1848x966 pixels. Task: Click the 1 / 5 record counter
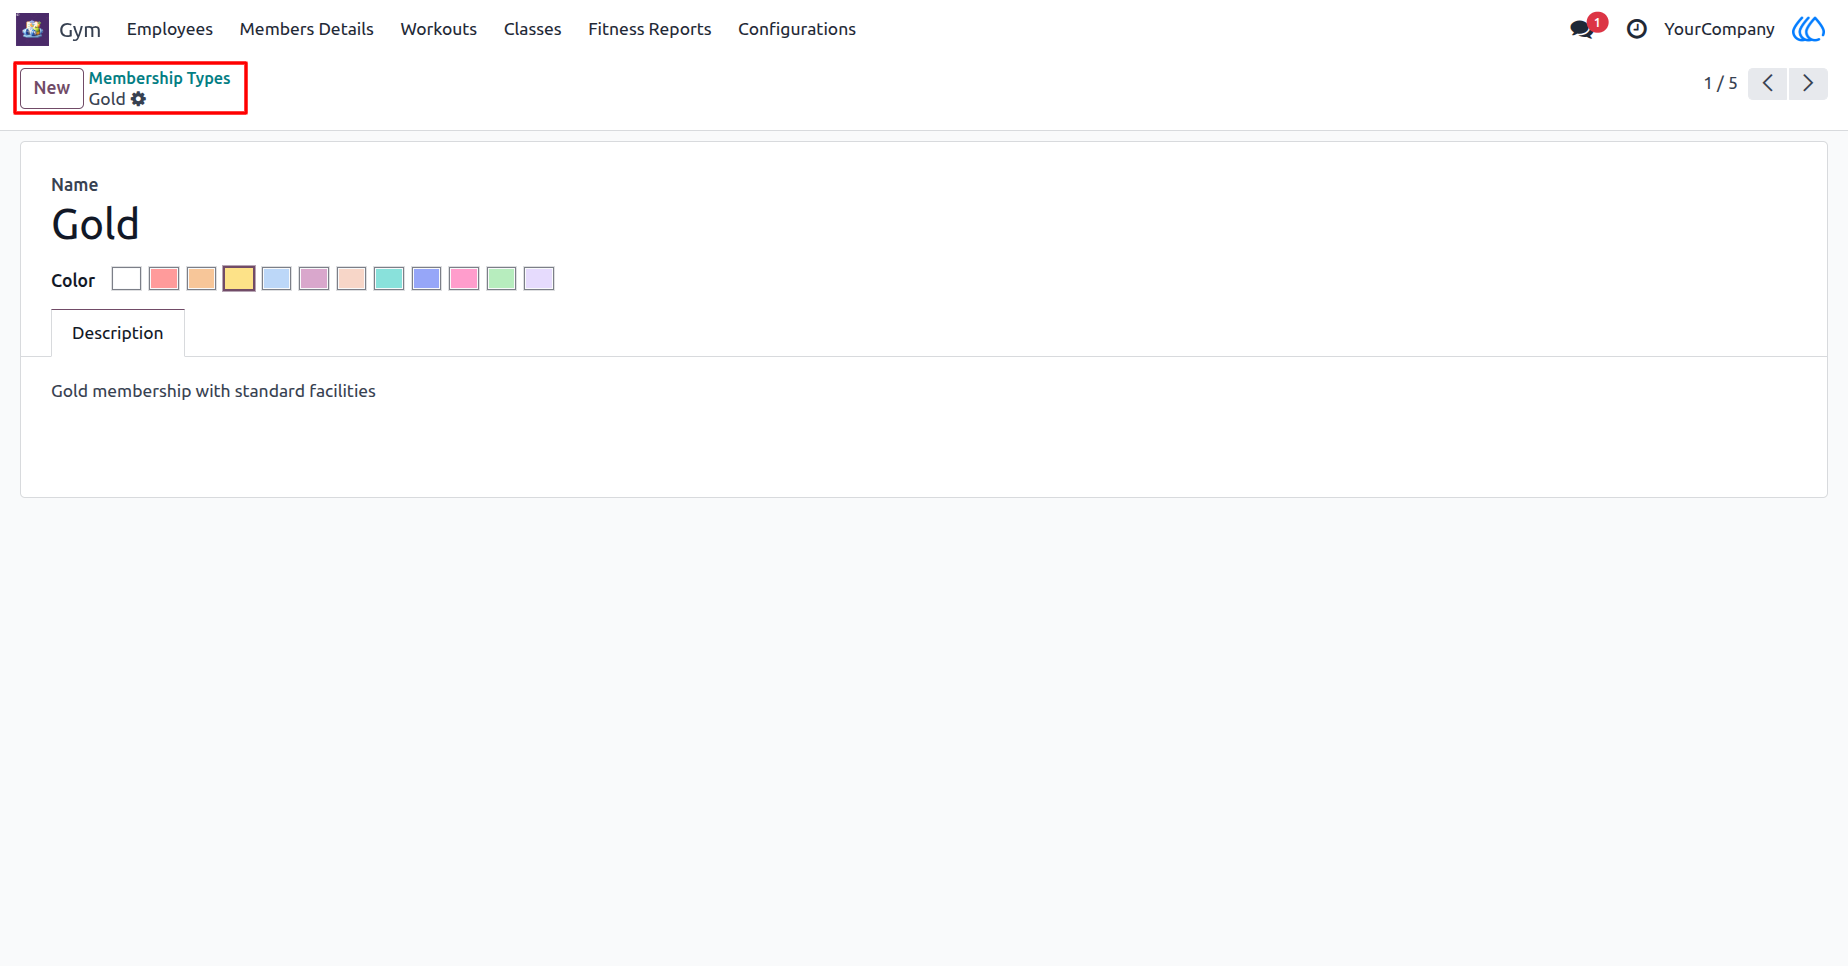click(1720, 83)
